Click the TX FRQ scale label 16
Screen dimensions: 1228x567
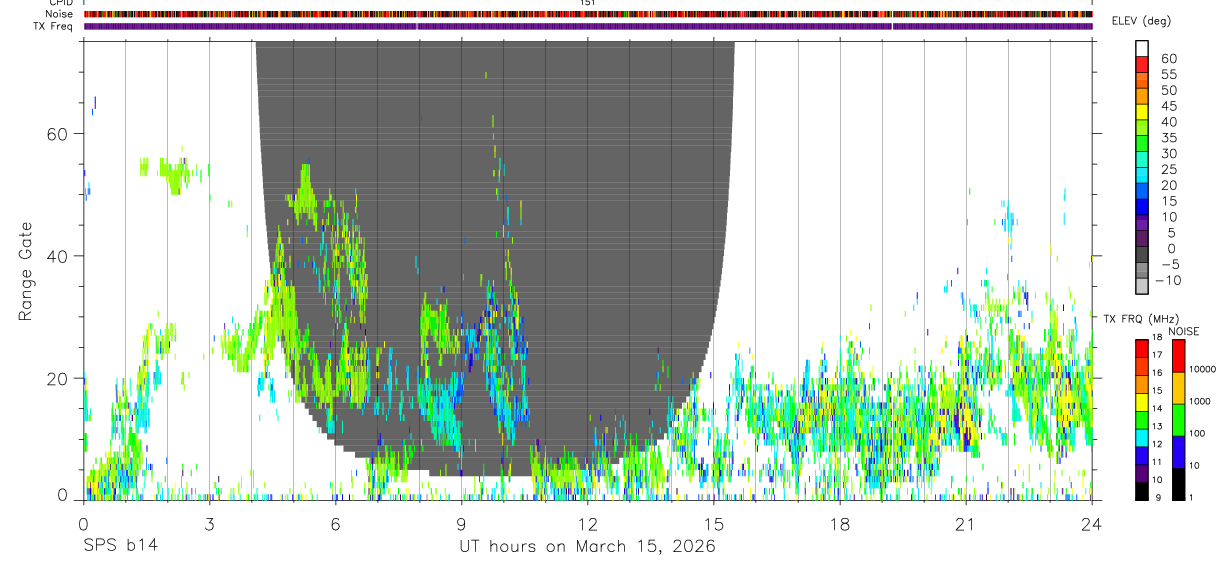pos(1159,373)
